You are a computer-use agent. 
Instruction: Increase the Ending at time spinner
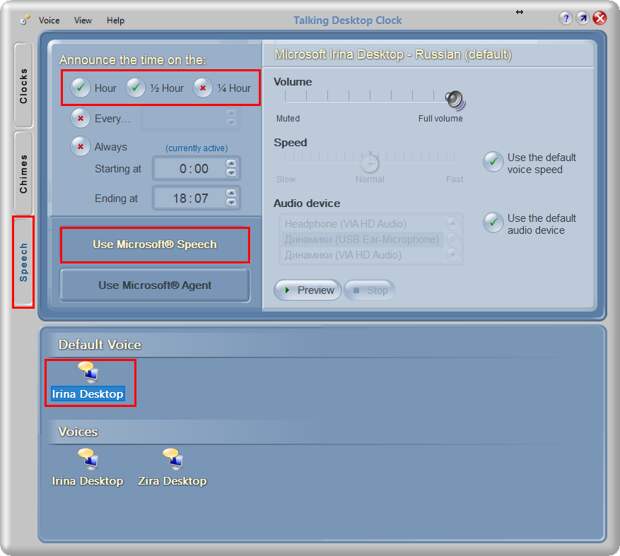(x=231, y=193)
